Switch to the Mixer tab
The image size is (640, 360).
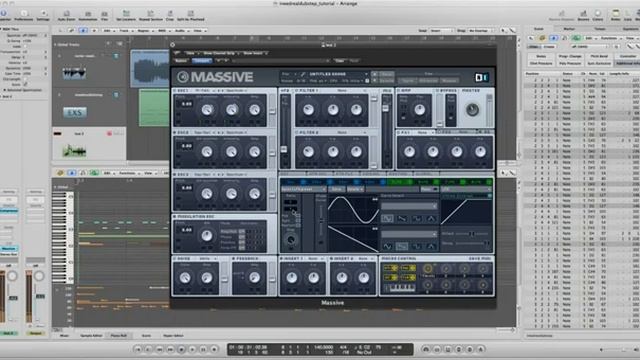(64, 336)
